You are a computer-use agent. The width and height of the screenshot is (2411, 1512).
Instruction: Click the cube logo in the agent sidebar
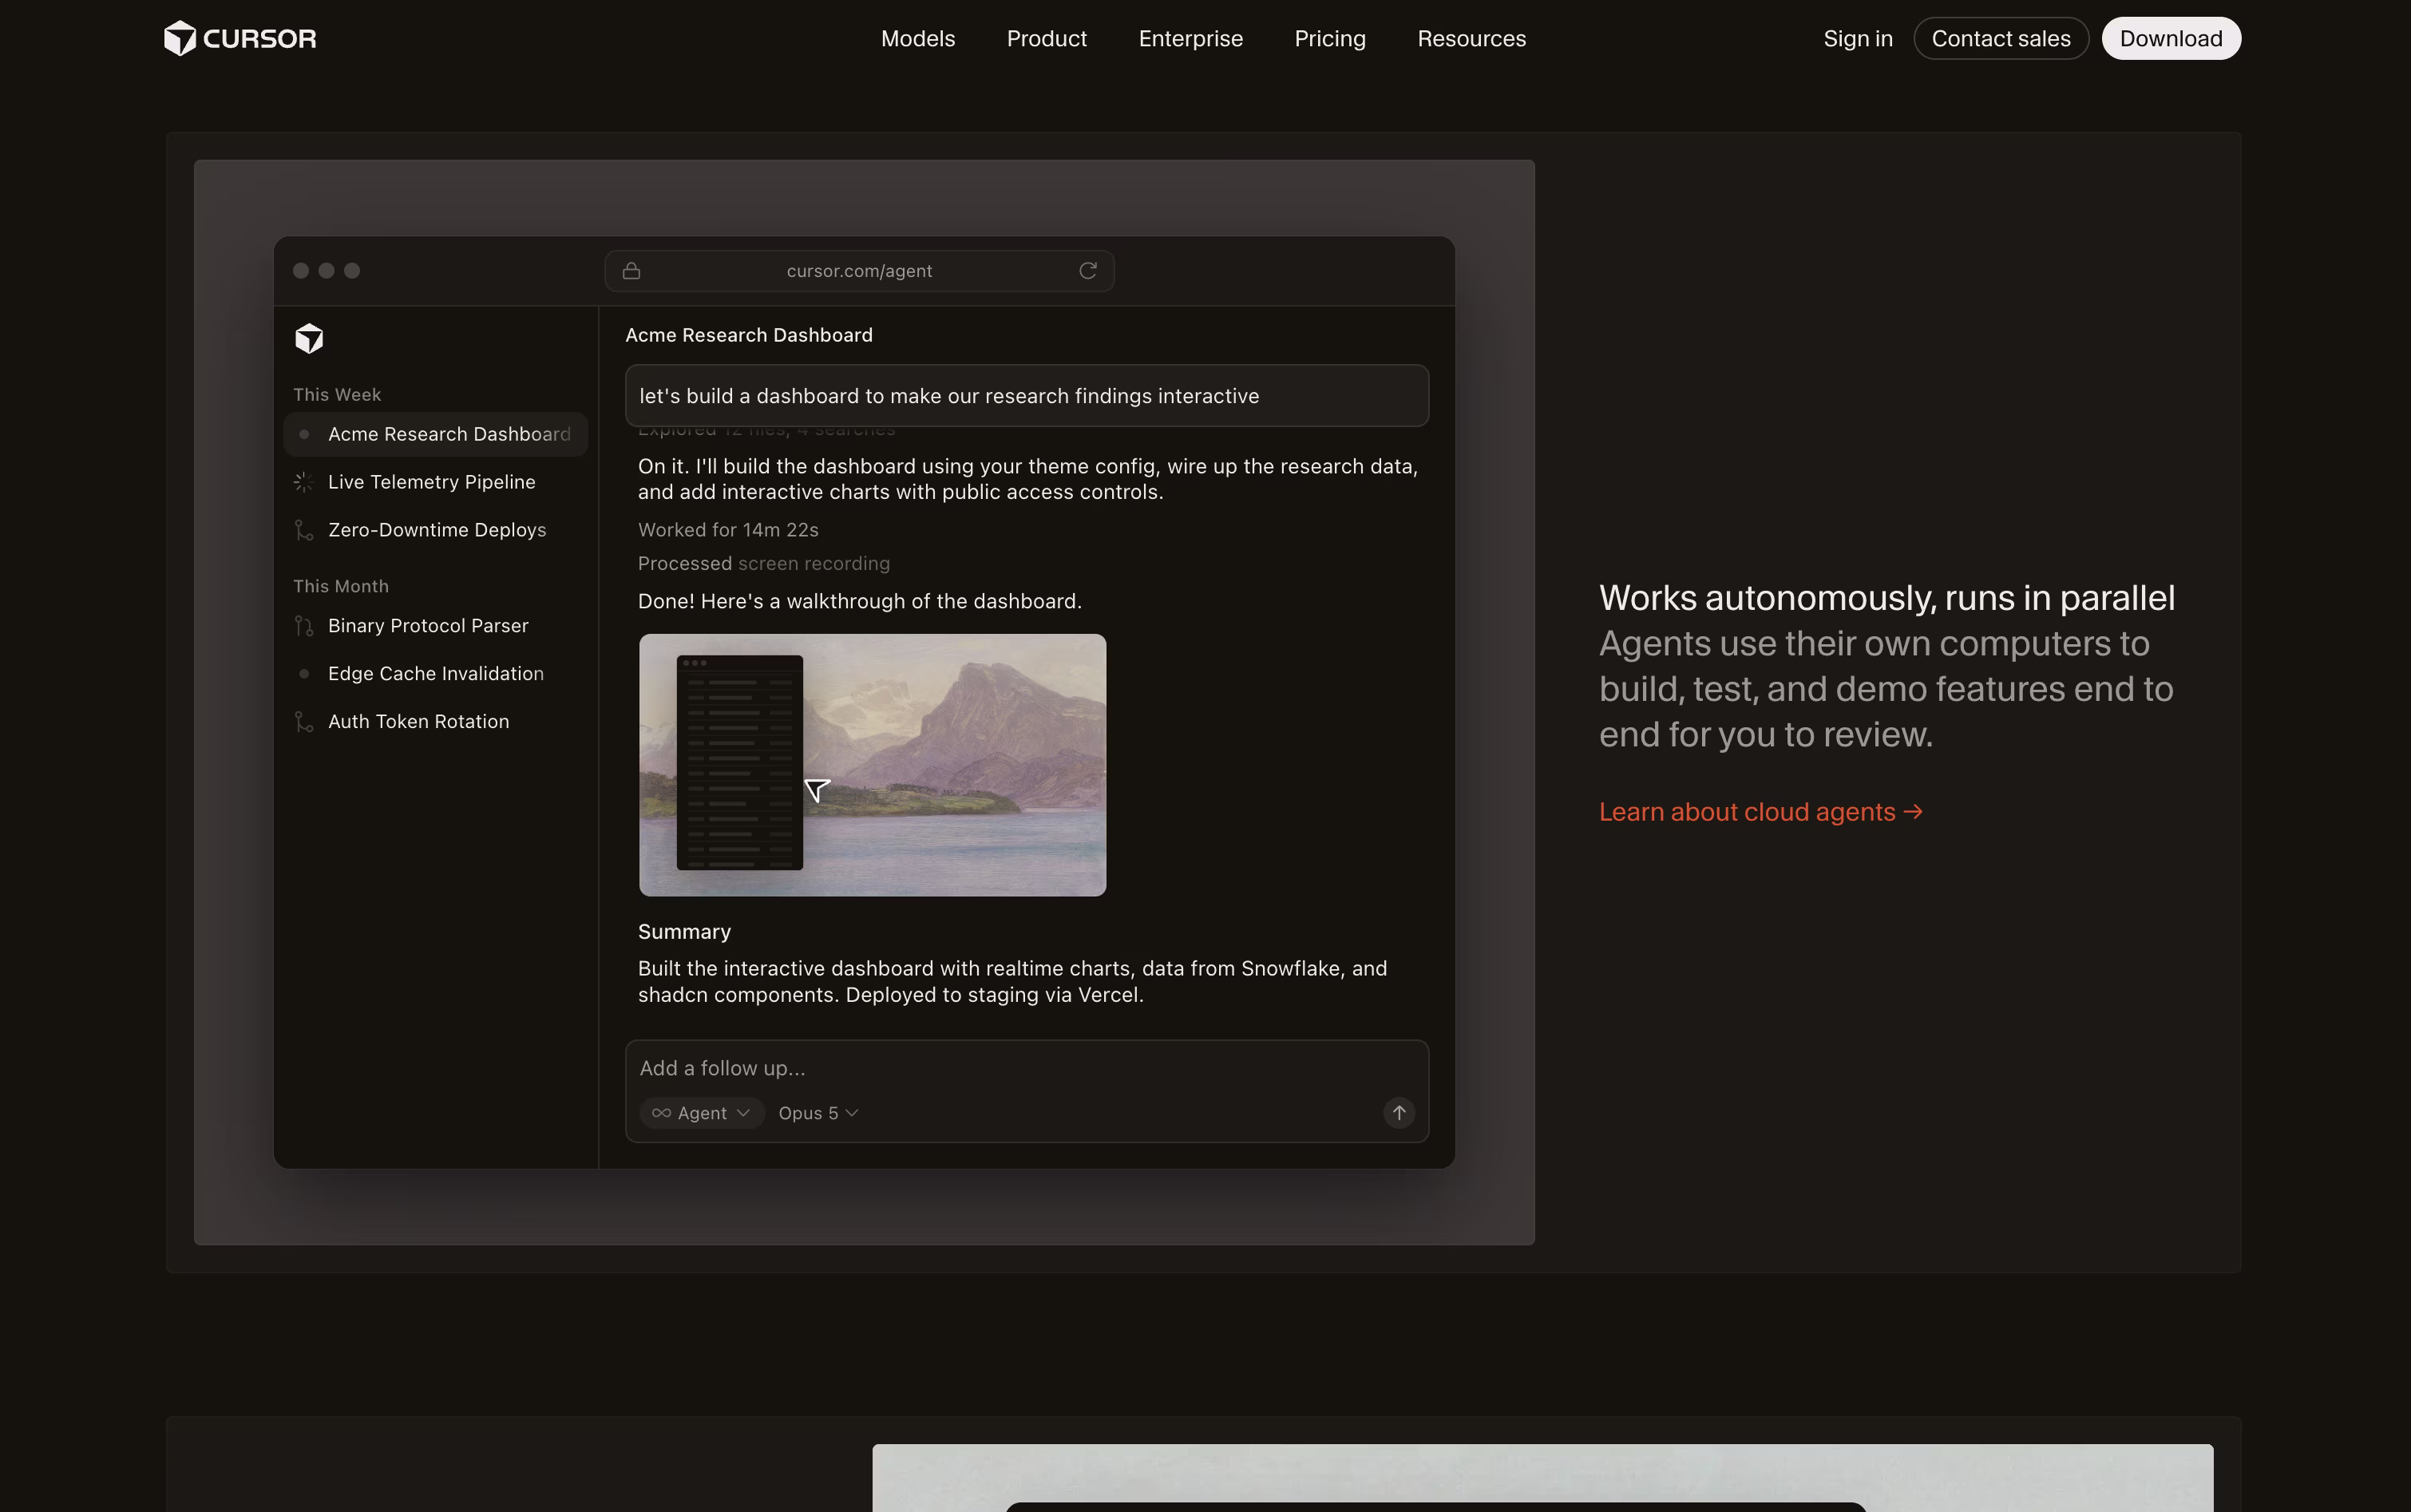click(x=309, y=338)
